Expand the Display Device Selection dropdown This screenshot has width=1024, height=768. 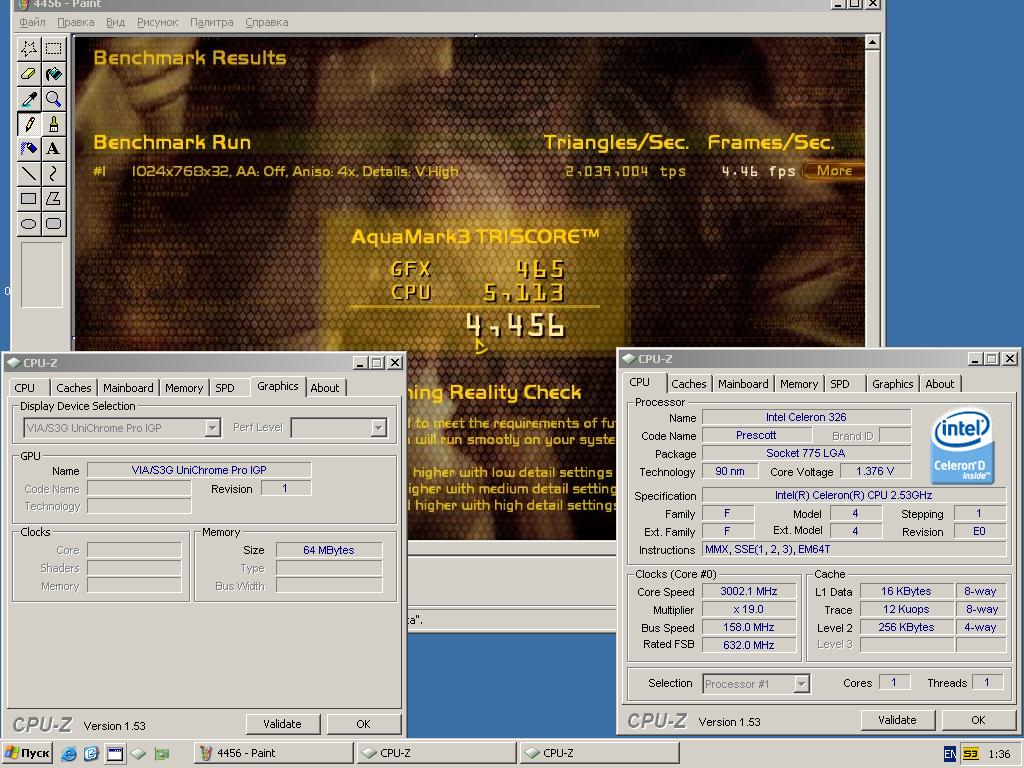(x=212, y=428)
